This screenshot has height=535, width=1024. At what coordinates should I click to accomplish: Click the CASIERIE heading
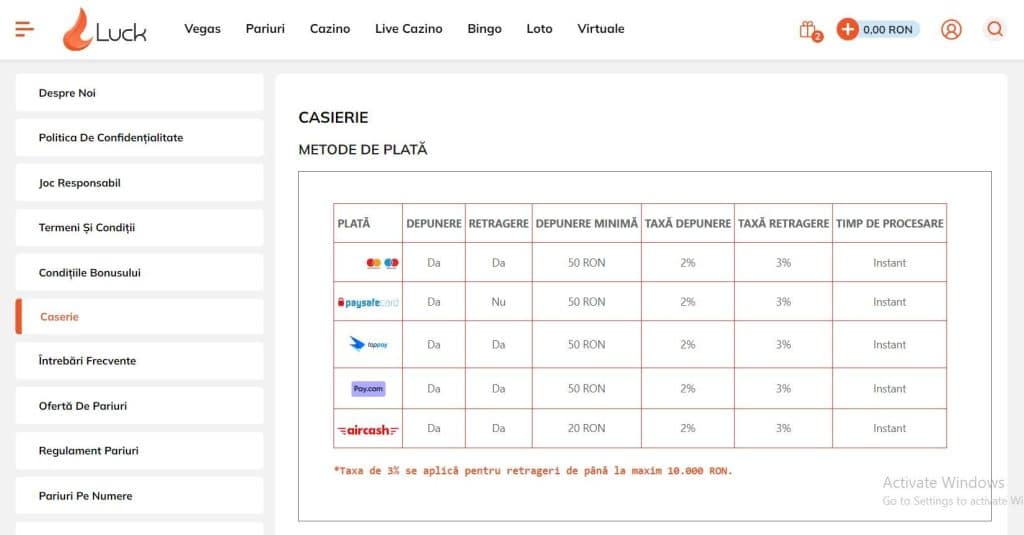coord(333,118)
